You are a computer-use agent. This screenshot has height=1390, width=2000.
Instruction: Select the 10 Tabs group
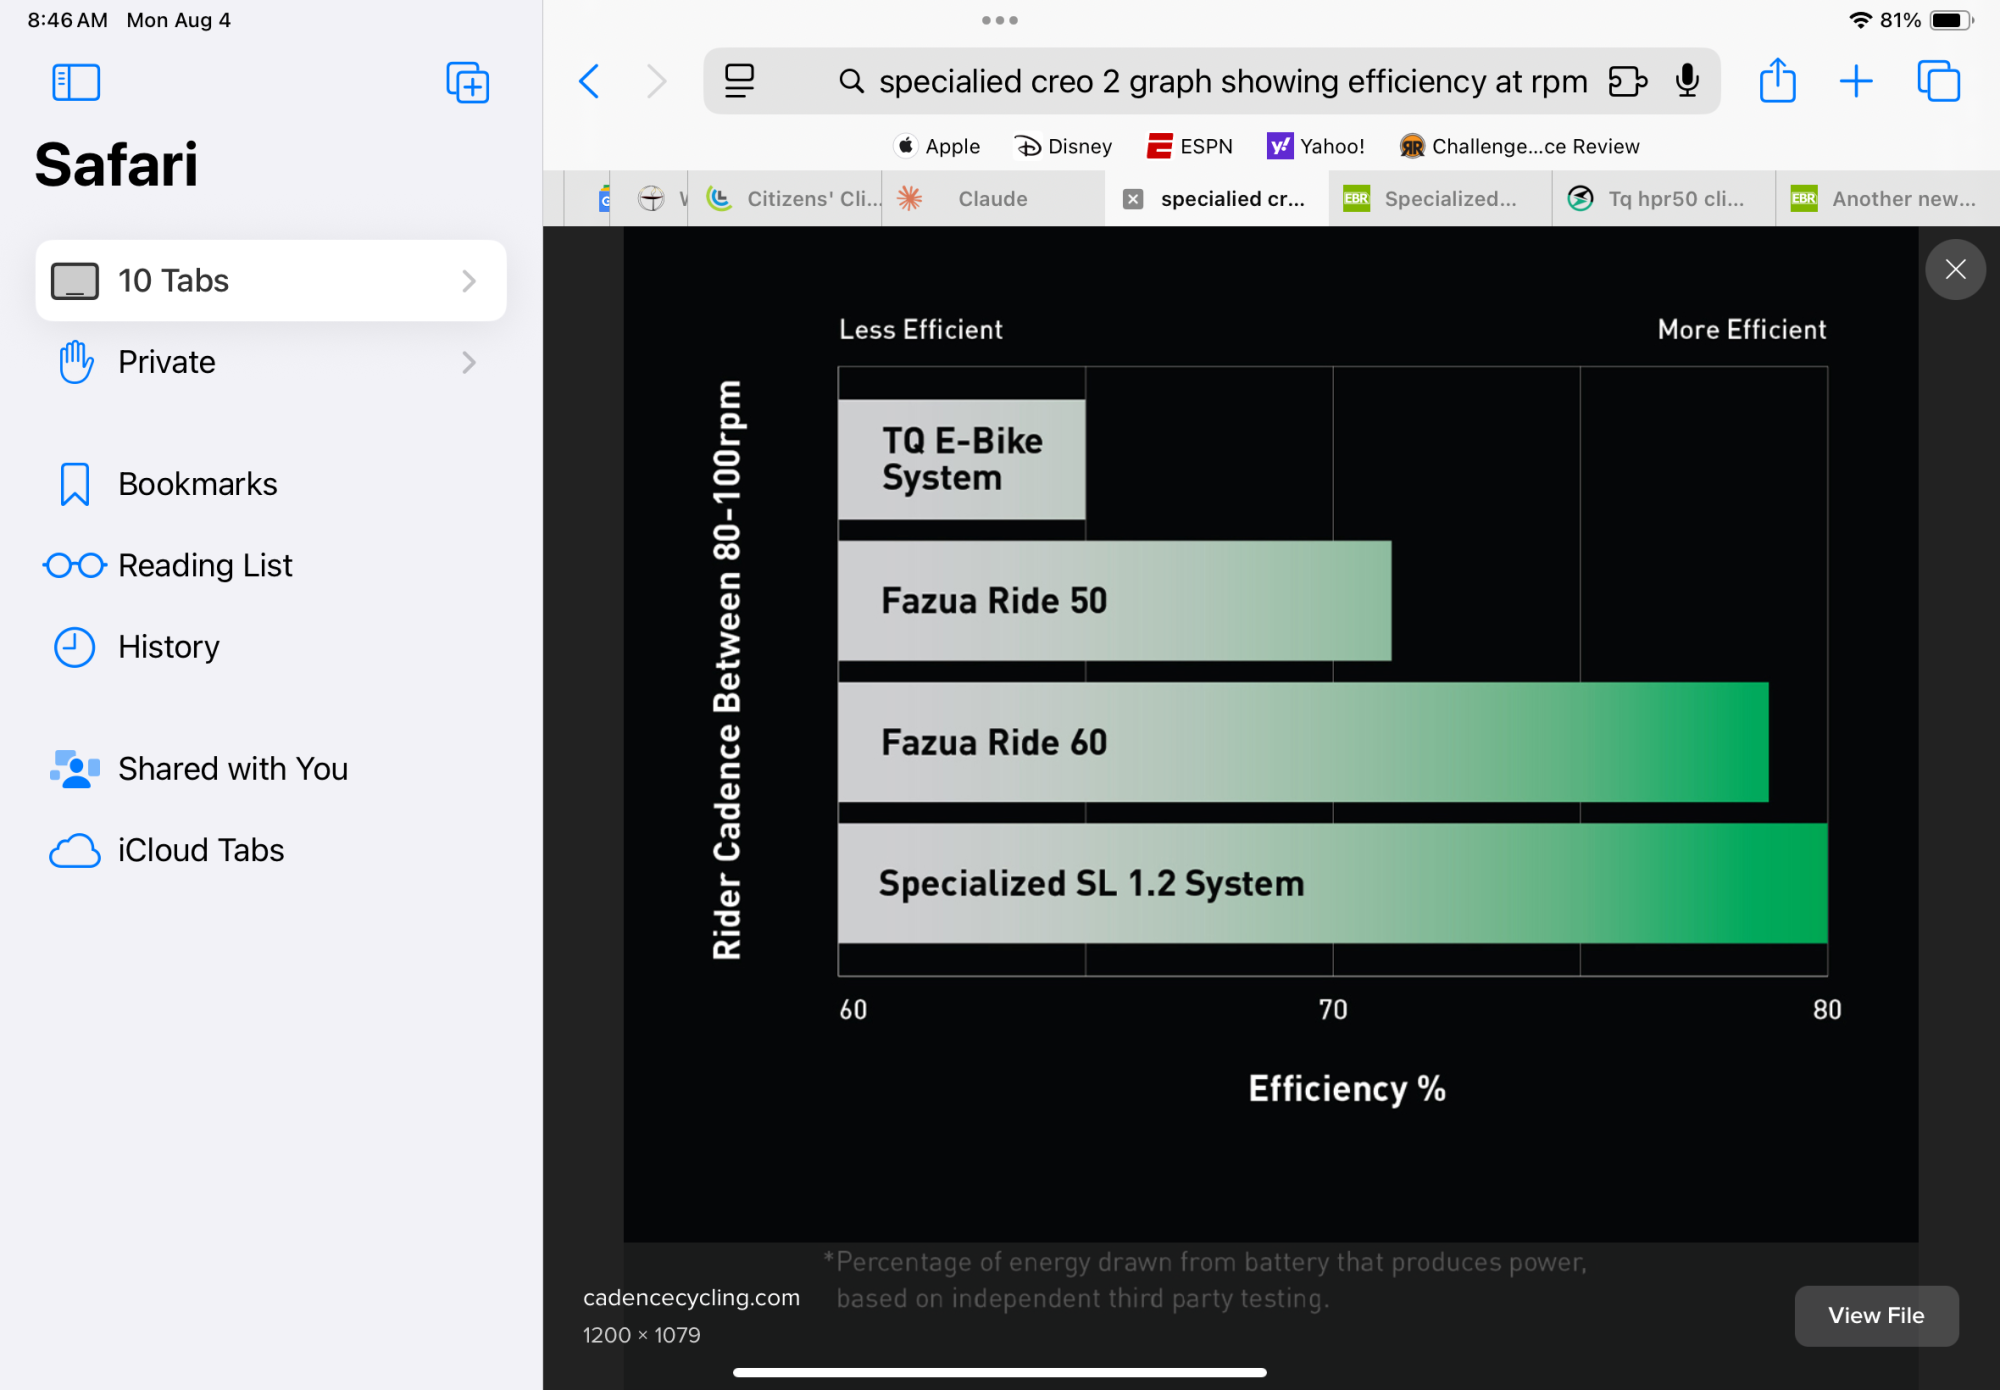pyautogui.click(x=270, y=281)
